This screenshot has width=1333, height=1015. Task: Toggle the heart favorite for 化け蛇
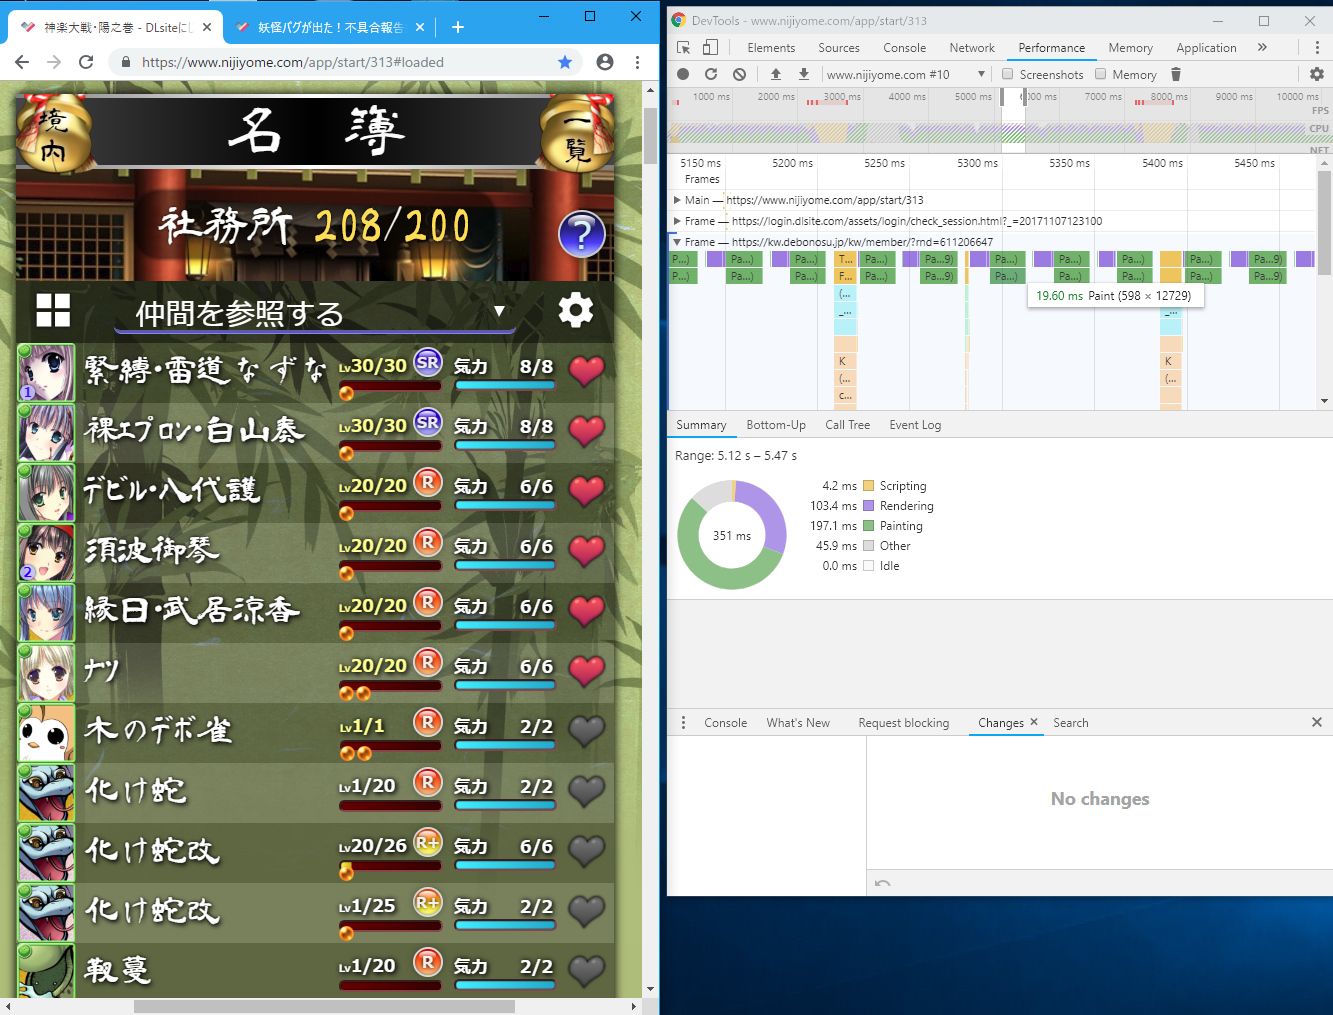586,790
